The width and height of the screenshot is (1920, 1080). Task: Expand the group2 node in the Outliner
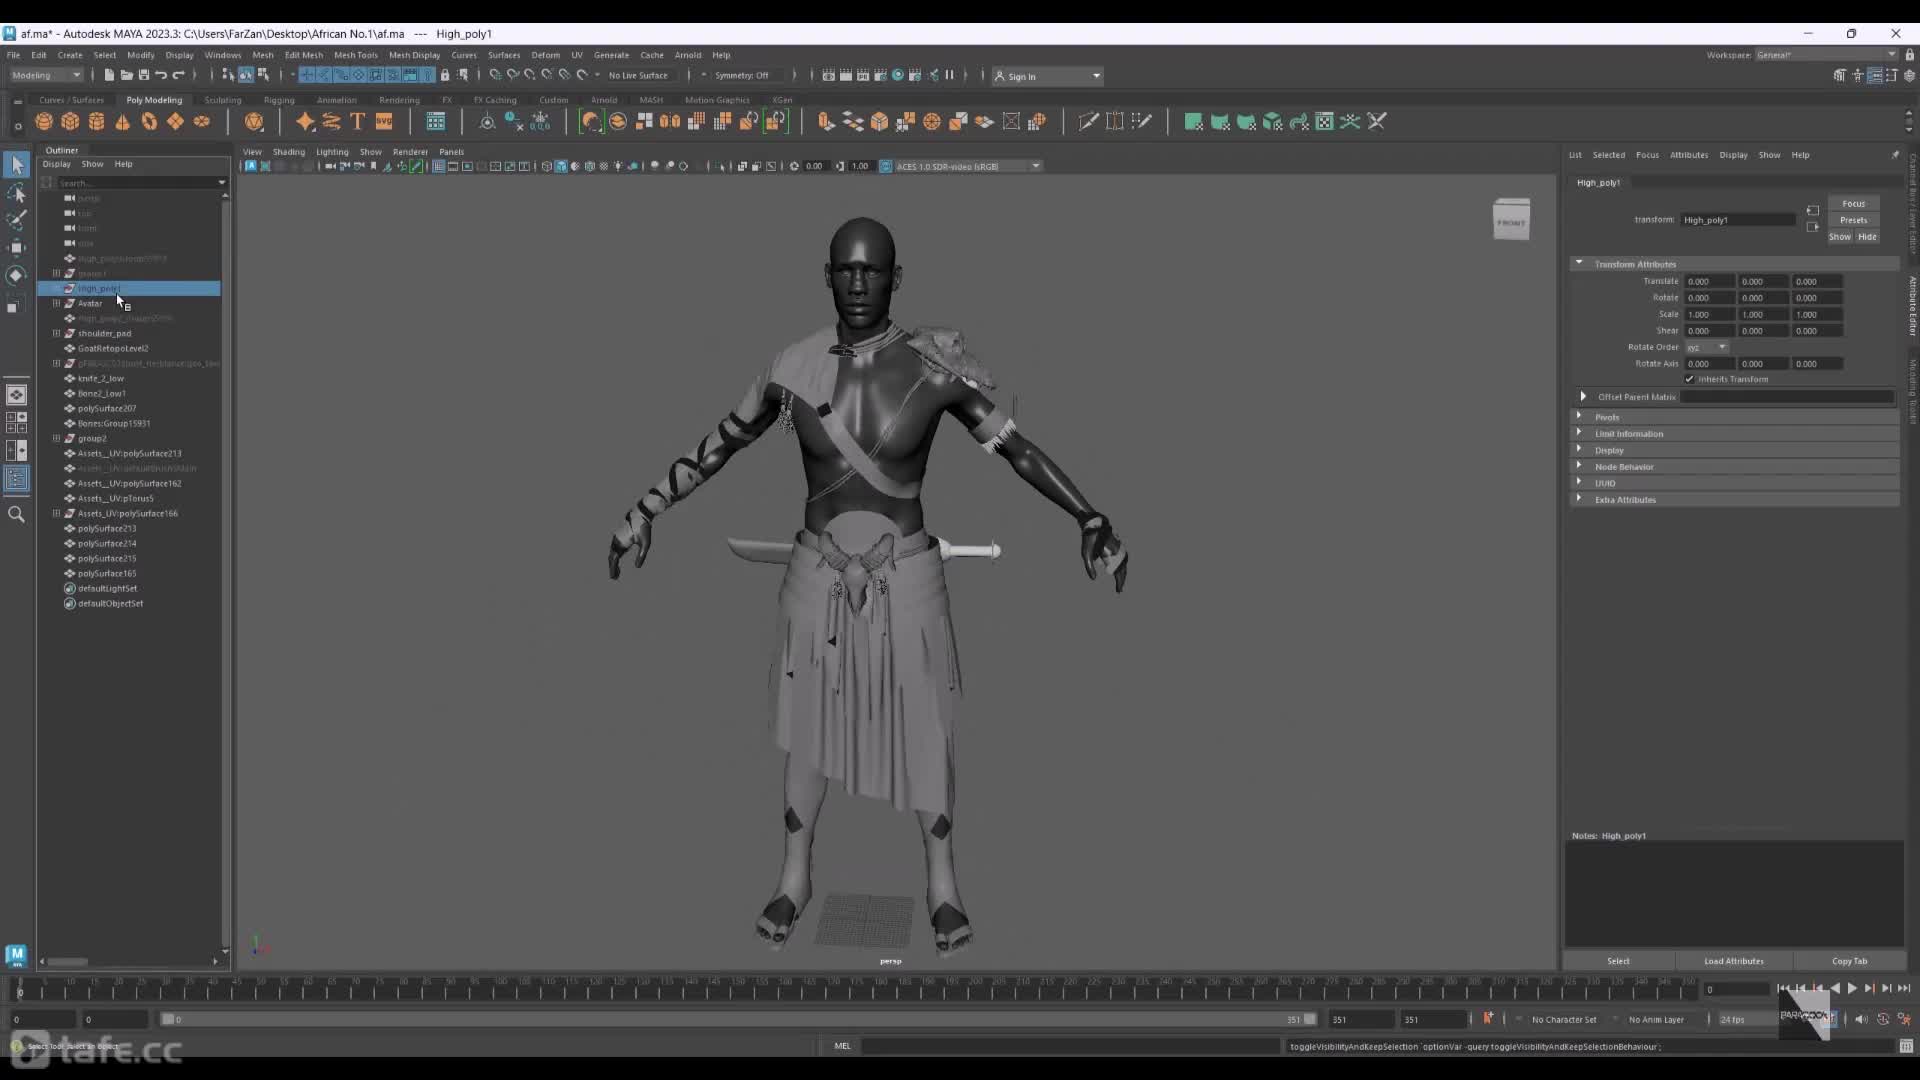point(57,438)
